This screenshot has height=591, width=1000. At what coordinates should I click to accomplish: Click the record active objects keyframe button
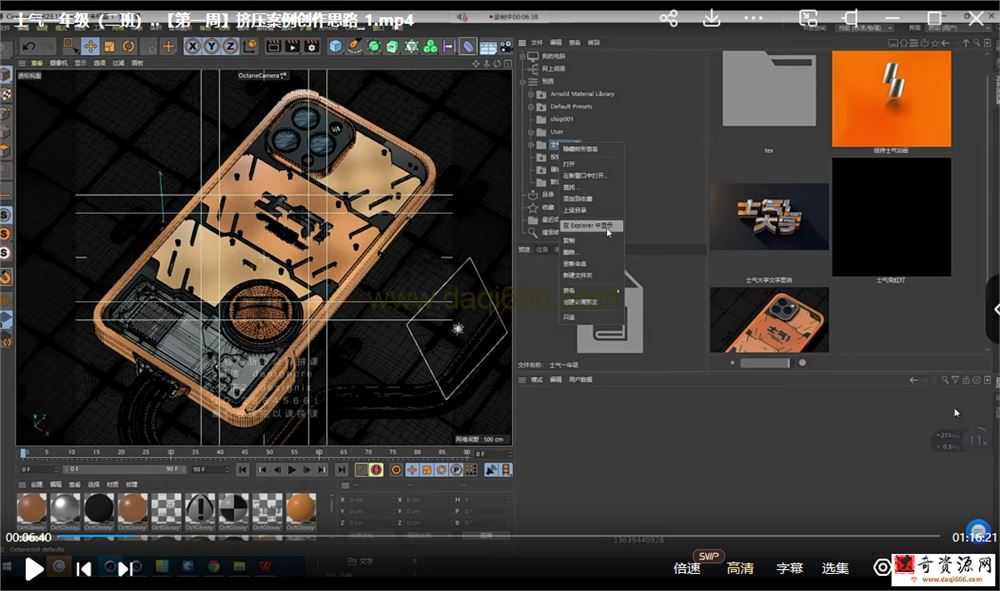point(362,470)
